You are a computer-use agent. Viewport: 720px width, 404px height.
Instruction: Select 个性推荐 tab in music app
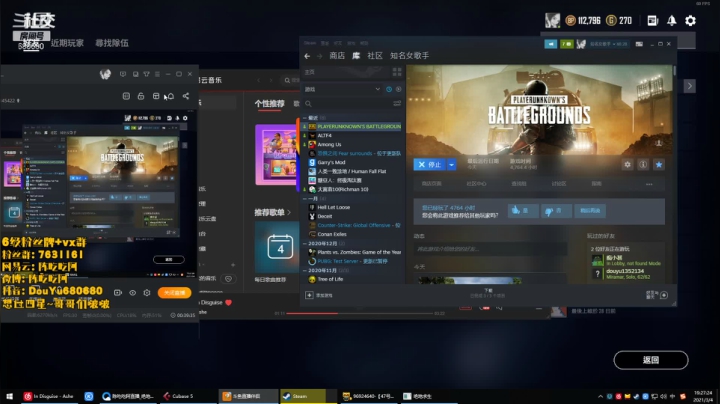pos(270,103)
